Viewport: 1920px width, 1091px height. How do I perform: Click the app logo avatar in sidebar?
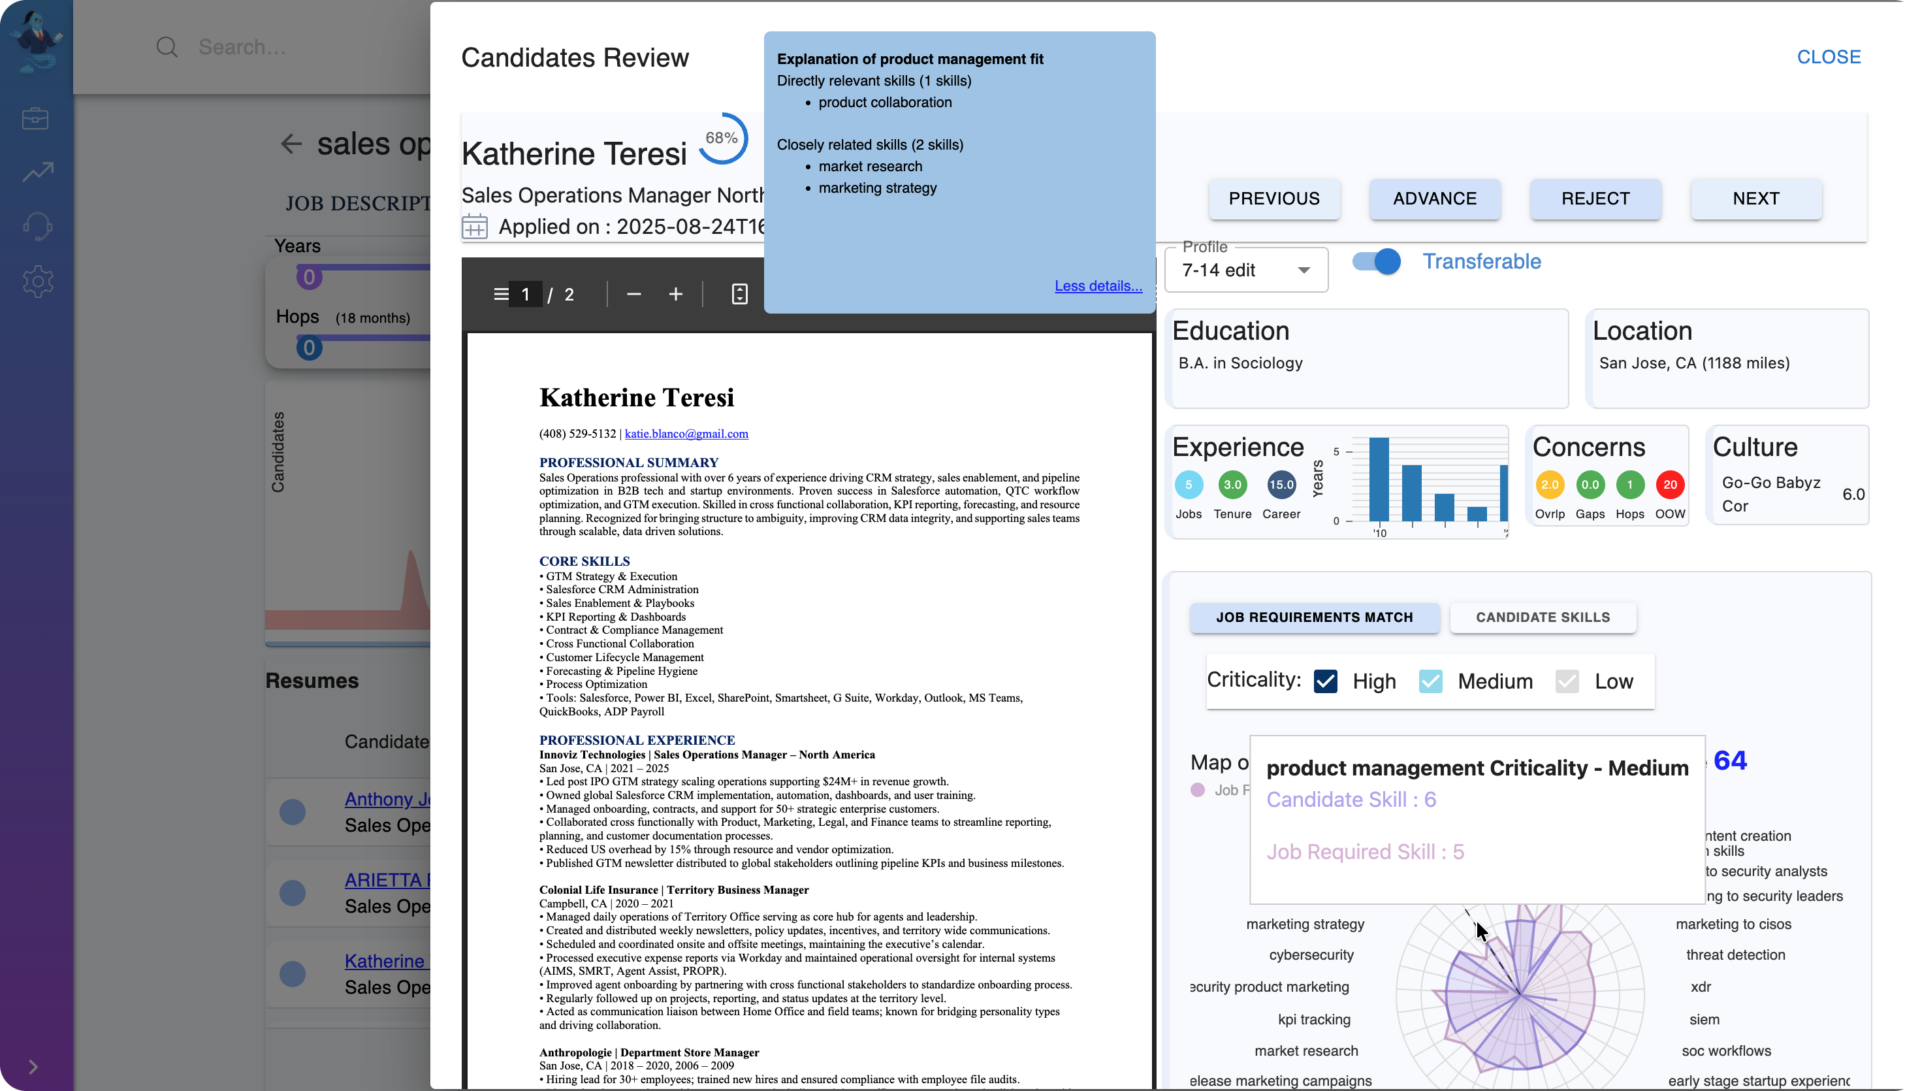(x=37, y=40)
